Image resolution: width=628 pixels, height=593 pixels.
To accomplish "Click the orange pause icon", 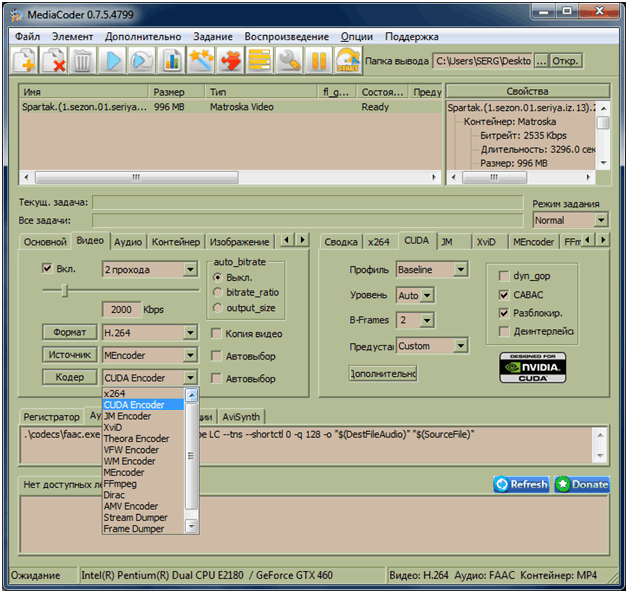I will tap(319, 61).
